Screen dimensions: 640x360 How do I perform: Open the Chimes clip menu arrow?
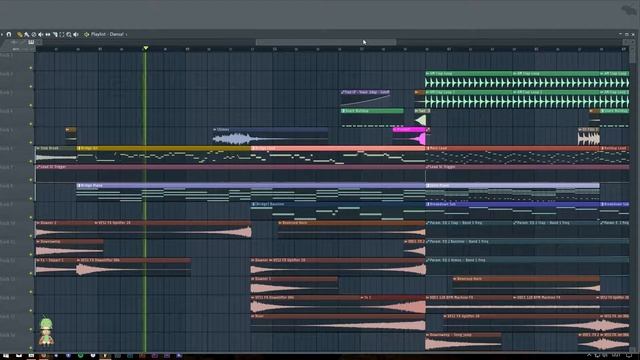(215, 130)
